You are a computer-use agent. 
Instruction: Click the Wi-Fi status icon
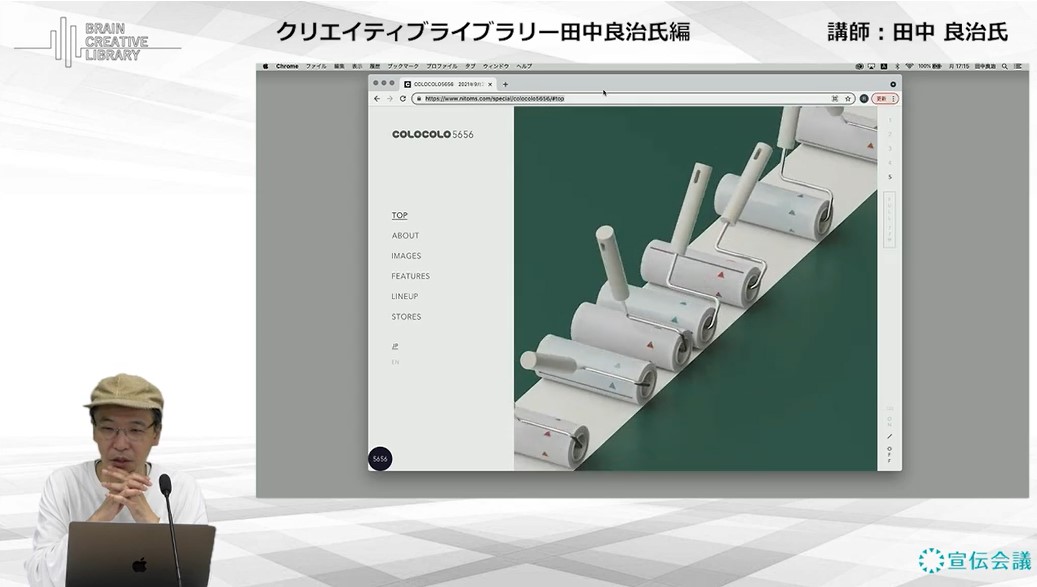909,66
